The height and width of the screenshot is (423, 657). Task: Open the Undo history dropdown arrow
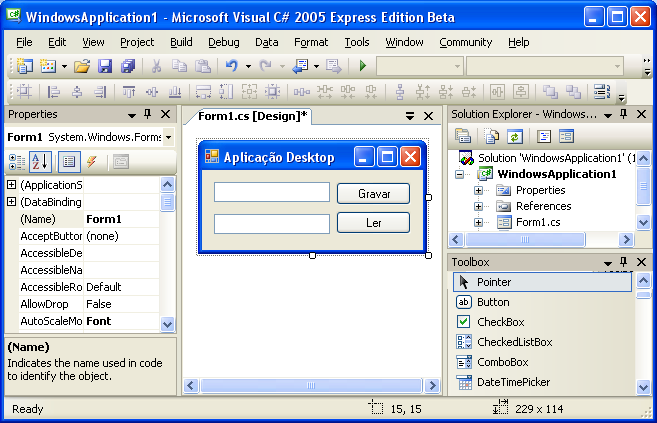point(248,66)
